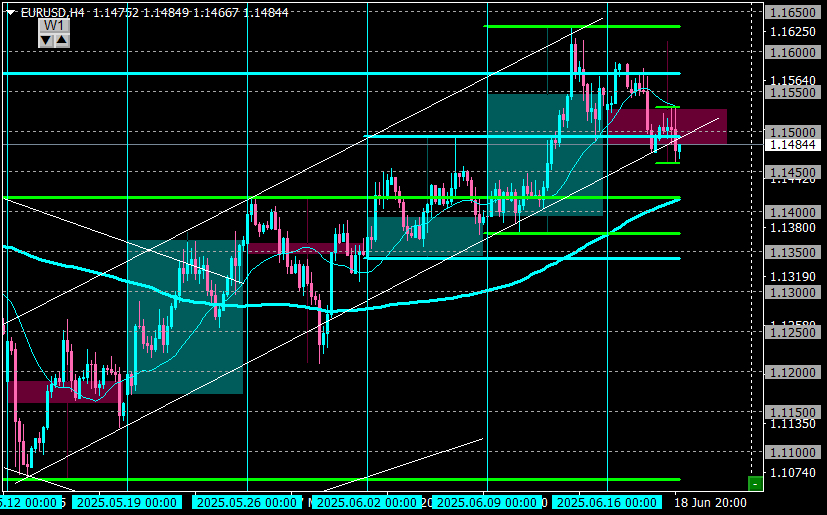
Task: Click the 1.11000 price level label
Action: 793,452
